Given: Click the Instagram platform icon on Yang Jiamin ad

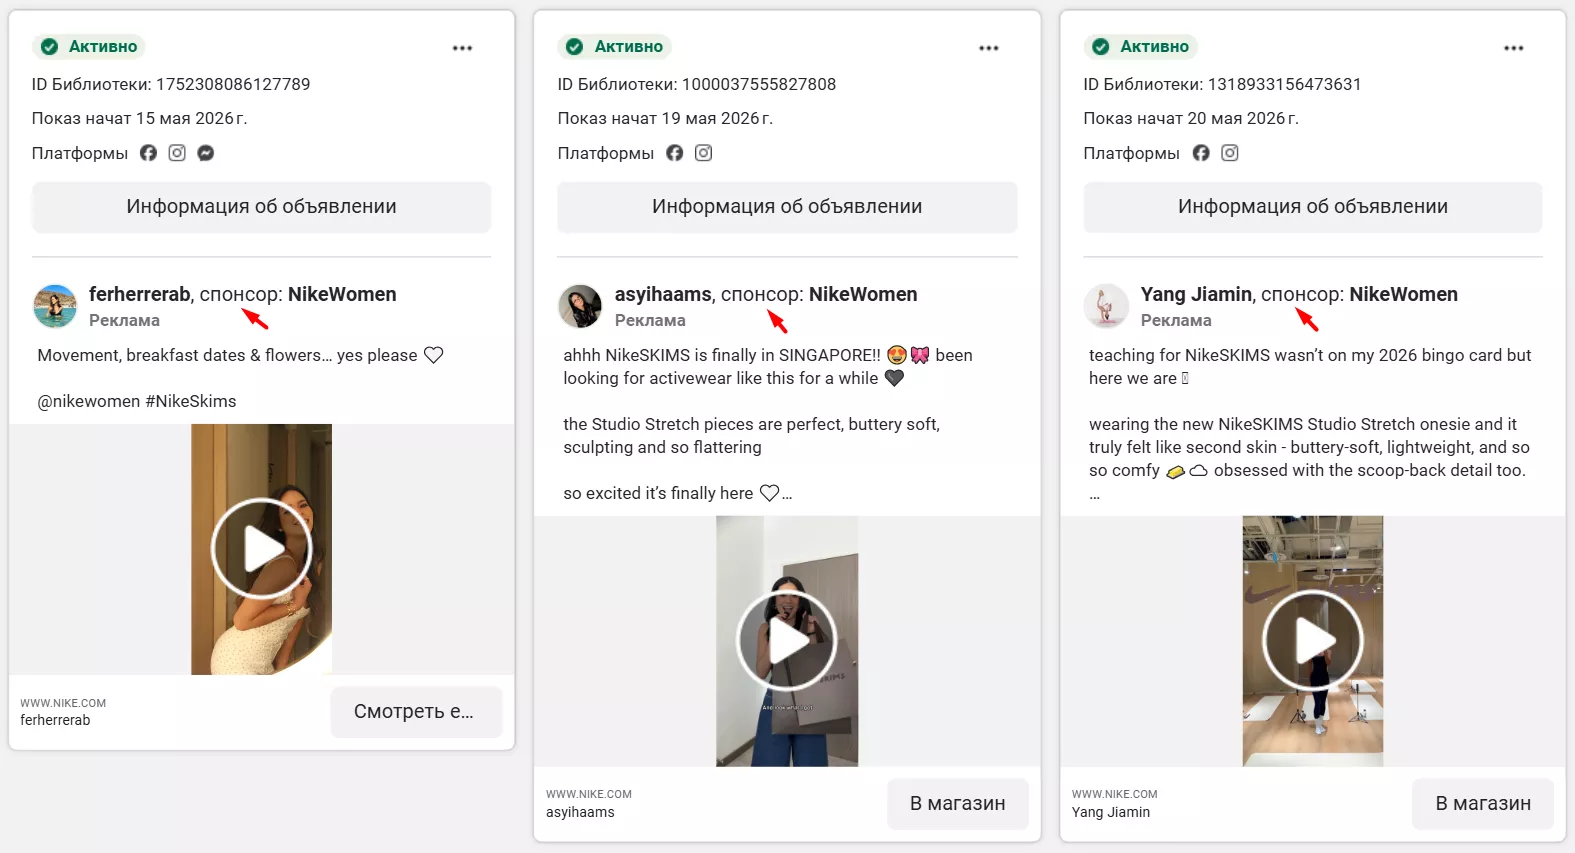Looking at the screenshot, I should pos(1230,153).
